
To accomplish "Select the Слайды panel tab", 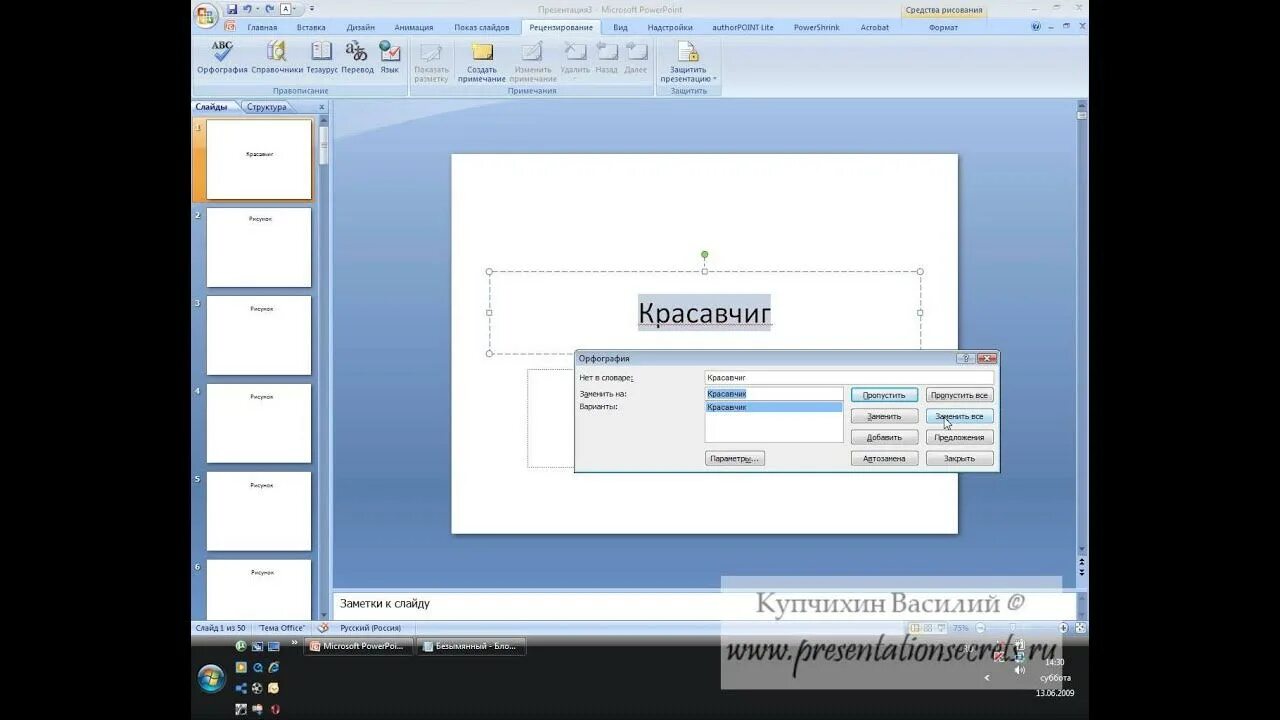I will 212,107.
